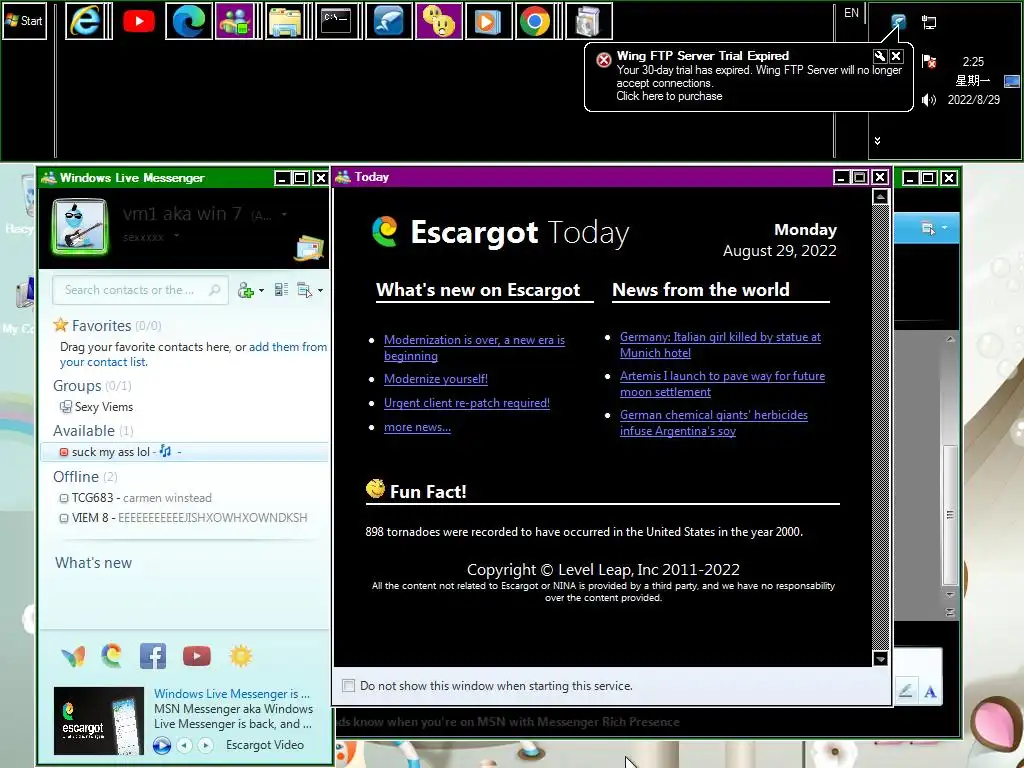This screenshot has height=768, width=1024.
Task: Open Modernization is over article link
Action: point(474,348)
